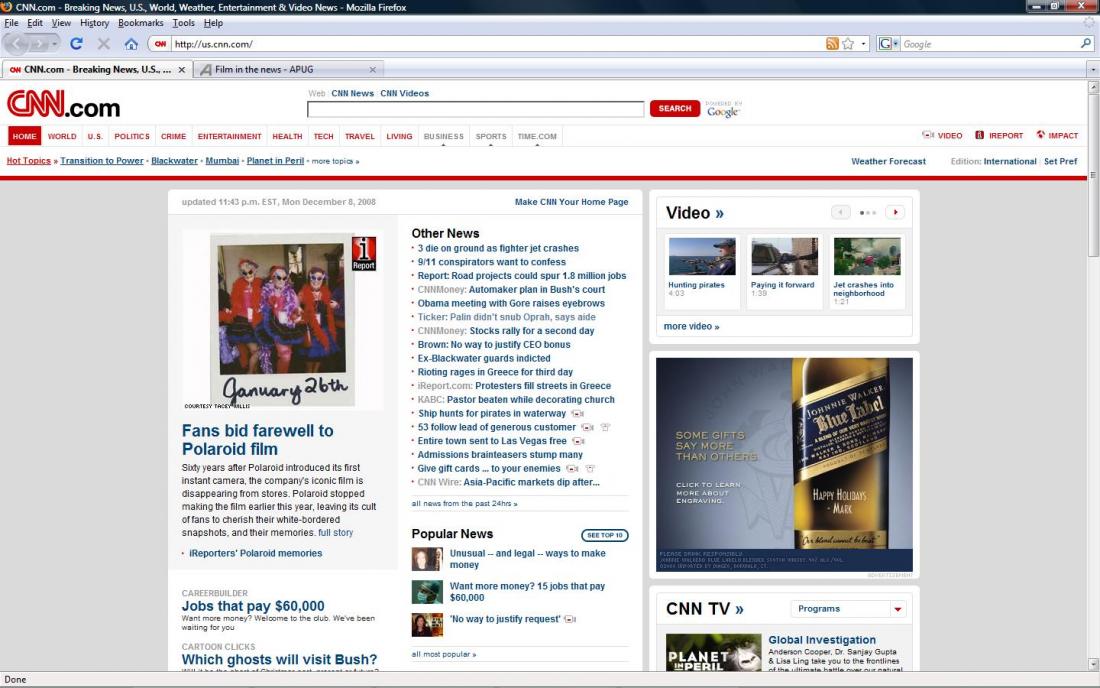Viewport: 1100px width, 688px height.
Task: Open the Blackwater hot topic link
Action: click(174, 161)
